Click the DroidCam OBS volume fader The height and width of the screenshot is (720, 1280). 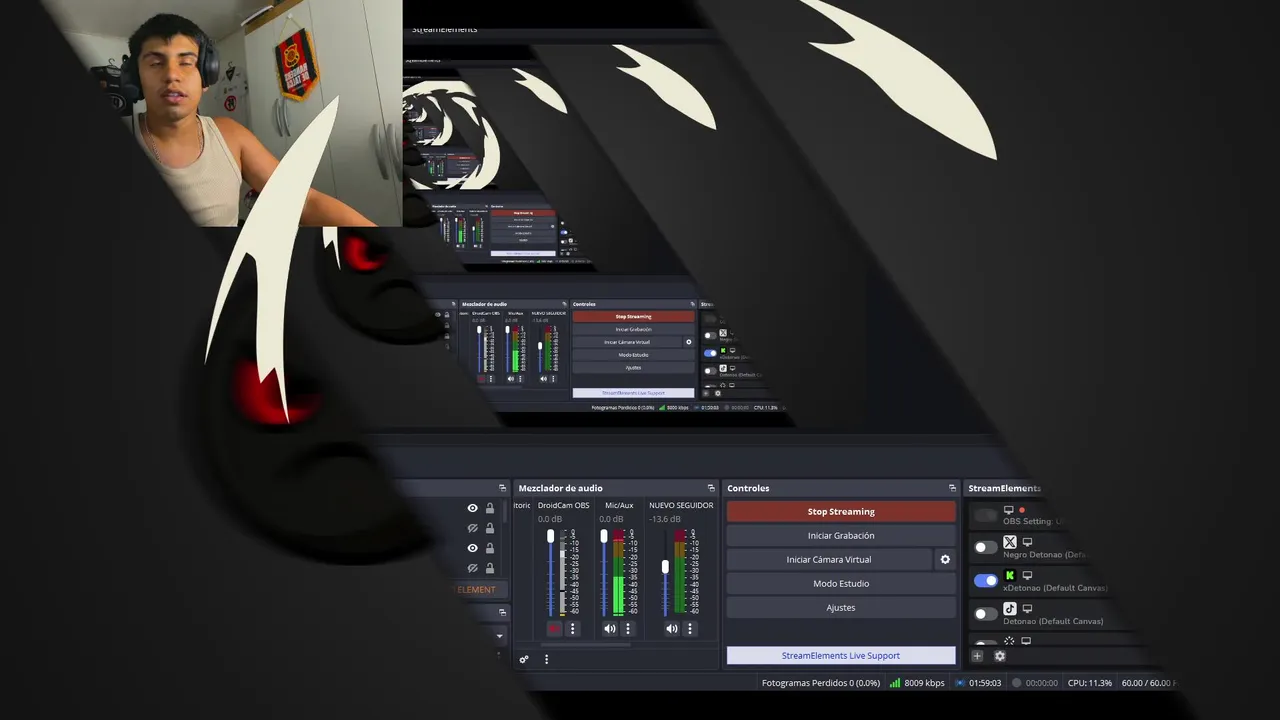[x=550, y=537]
